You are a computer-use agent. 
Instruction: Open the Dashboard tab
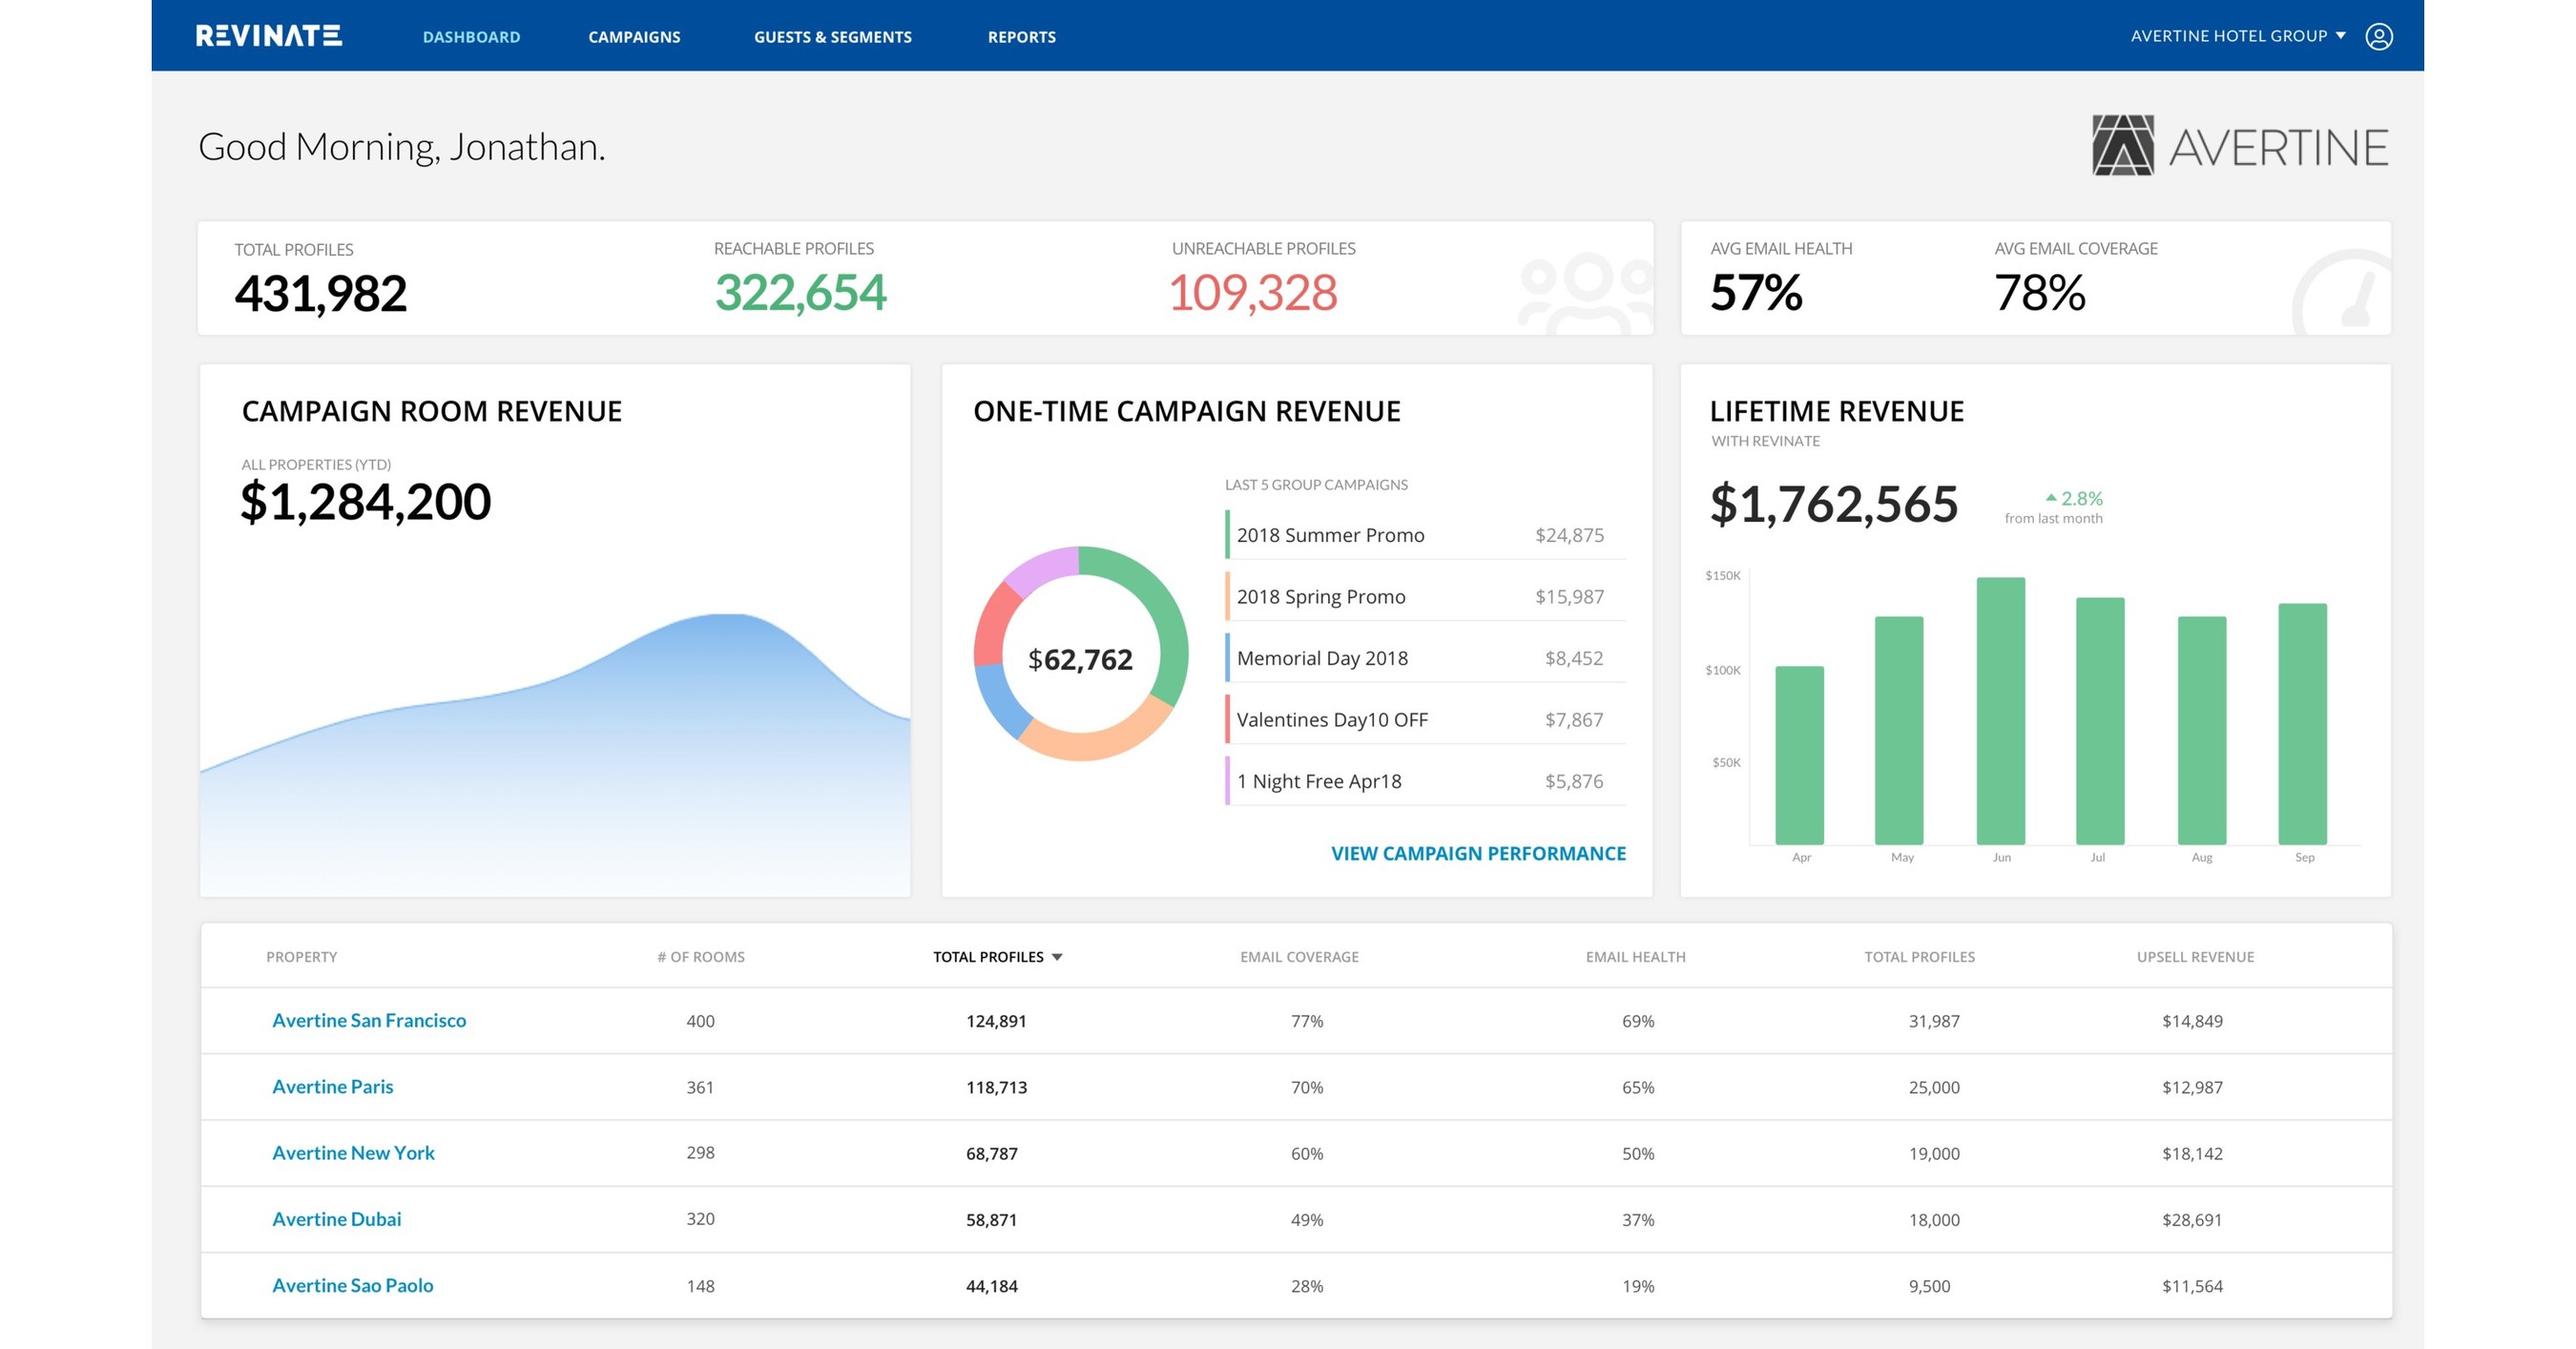[x=471, y=37]
